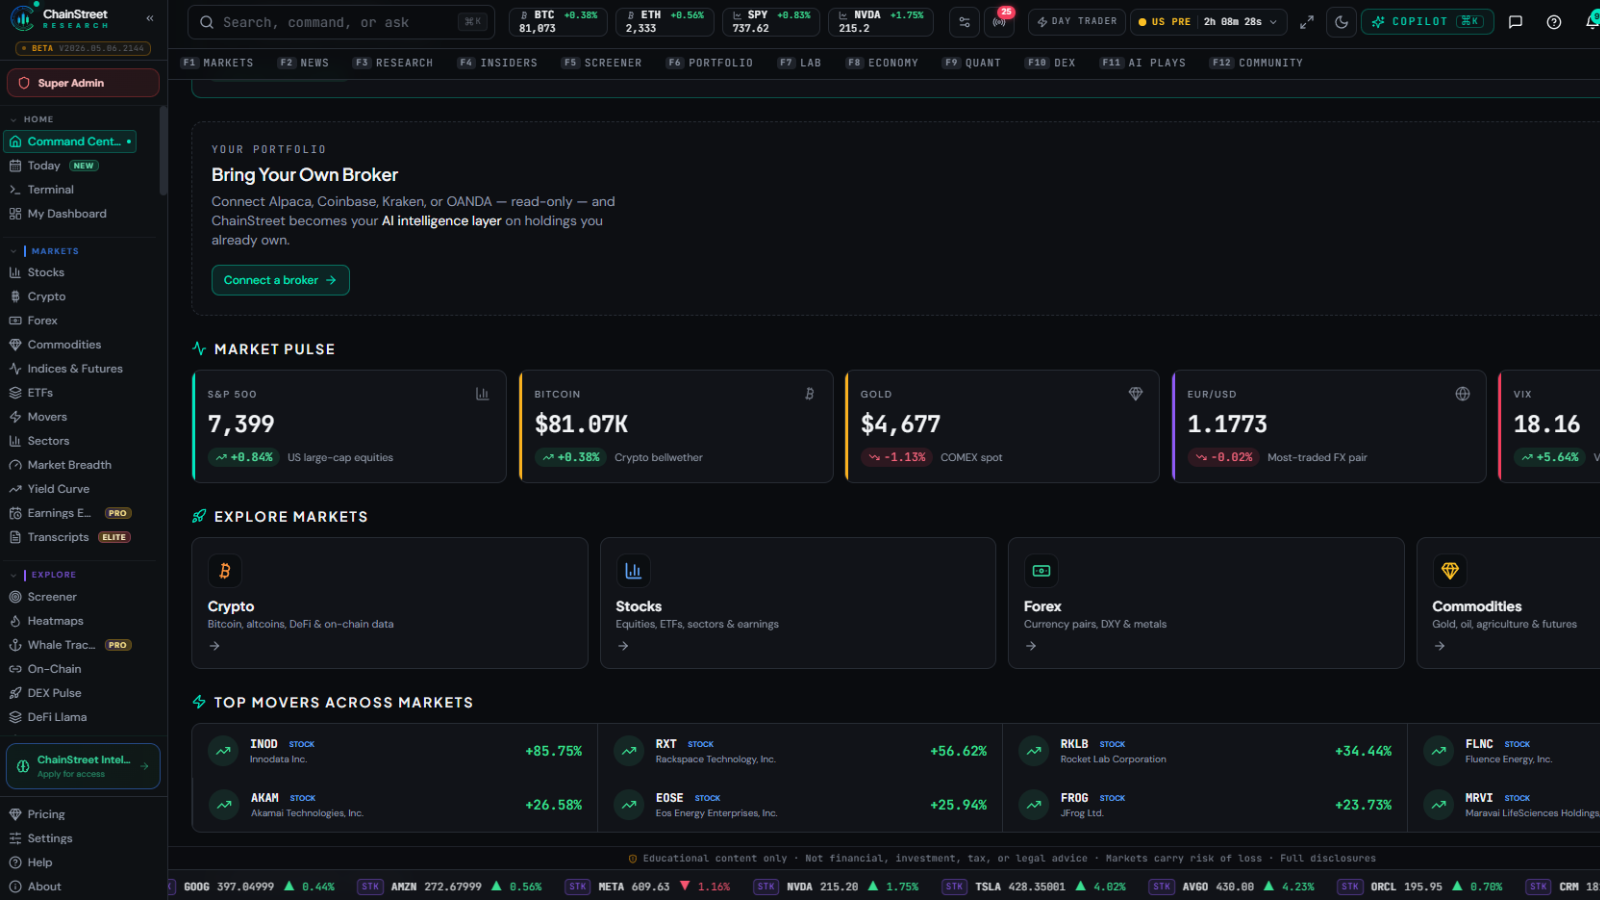Click the globe icon in the EUR/USD card
Viewport: 1600px width, 900px height.
coord(1462,394)
